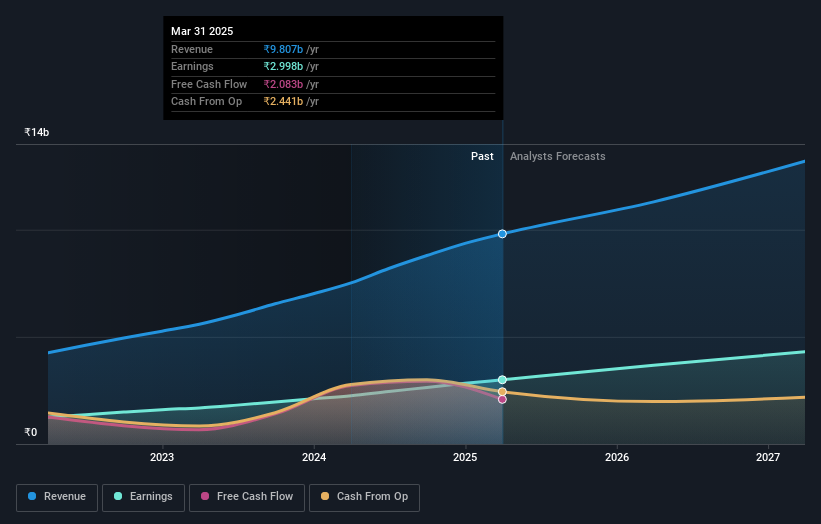Click the blue dot in the Revenue legend

point(32,496)
